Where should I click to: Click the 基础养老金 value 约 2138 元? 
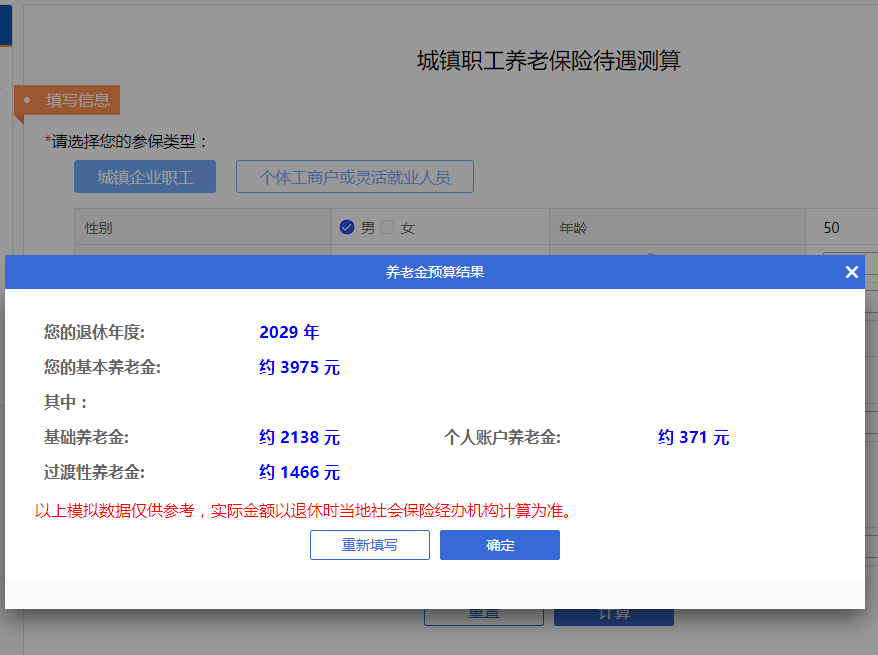click(299, 438)
